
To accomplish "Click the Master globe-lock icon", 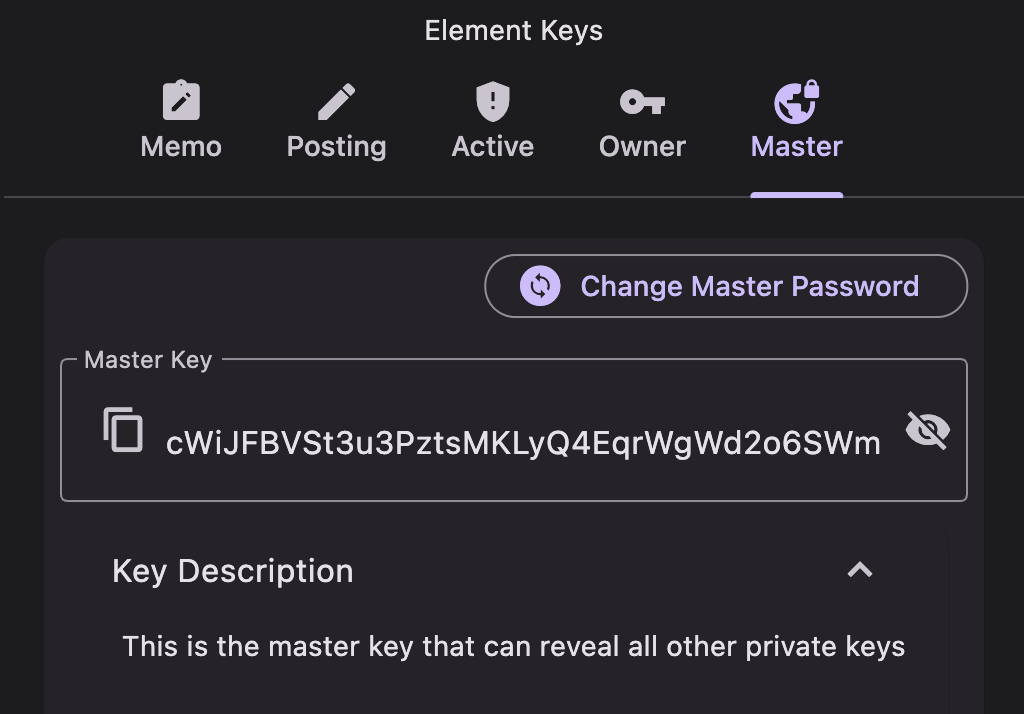I will tap(797, 101).
